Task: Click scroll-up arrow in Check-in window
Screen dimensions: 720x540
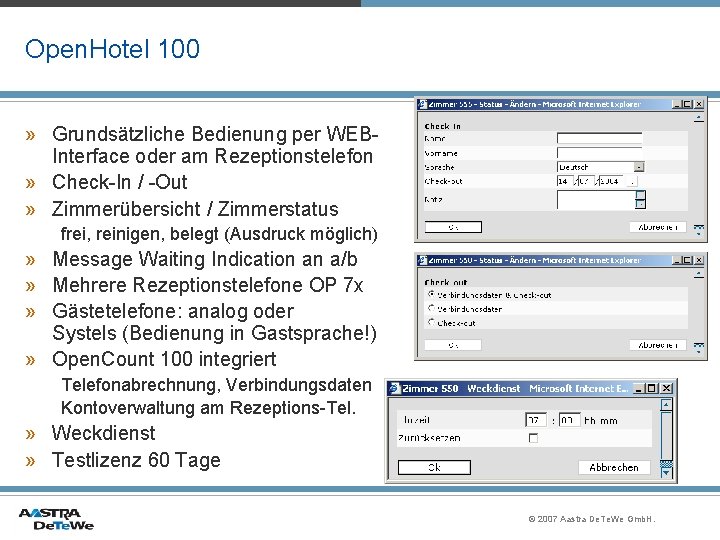Action: 698,118
